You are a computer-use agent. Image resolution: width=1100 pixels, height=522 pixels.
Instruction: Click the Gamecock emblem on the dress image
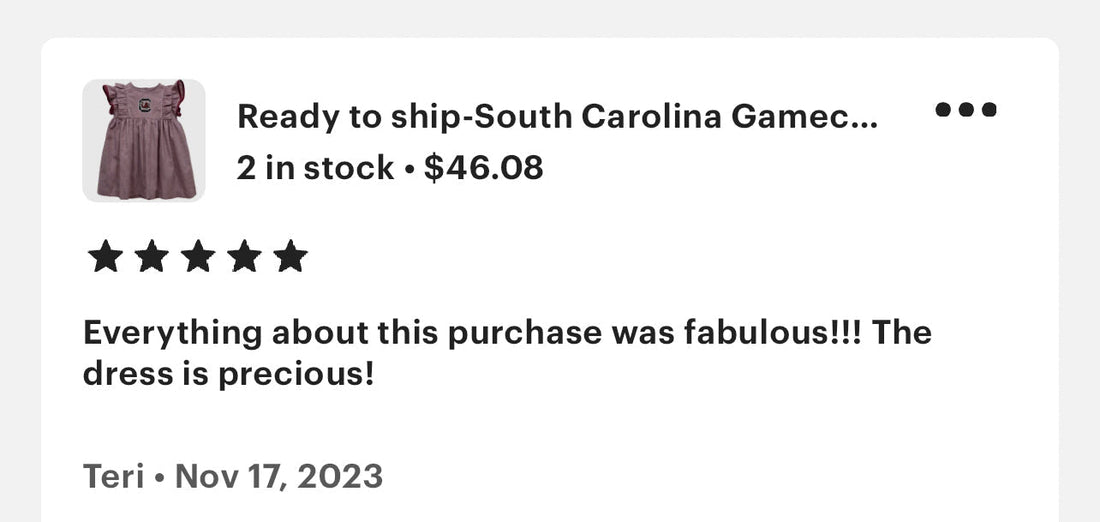coord(145,106)
